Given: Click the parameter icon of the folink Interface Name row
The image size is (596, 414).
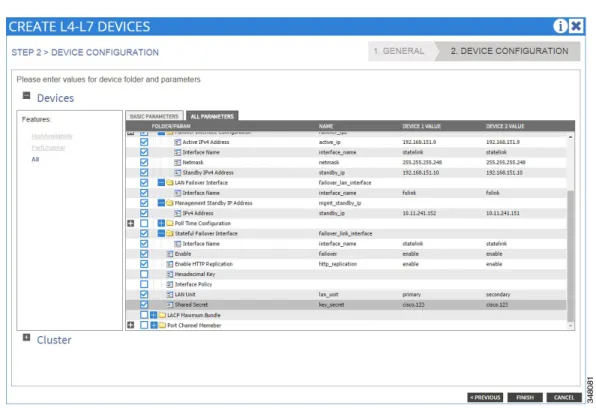Looking at the screenshot, I should pos(177,193).
